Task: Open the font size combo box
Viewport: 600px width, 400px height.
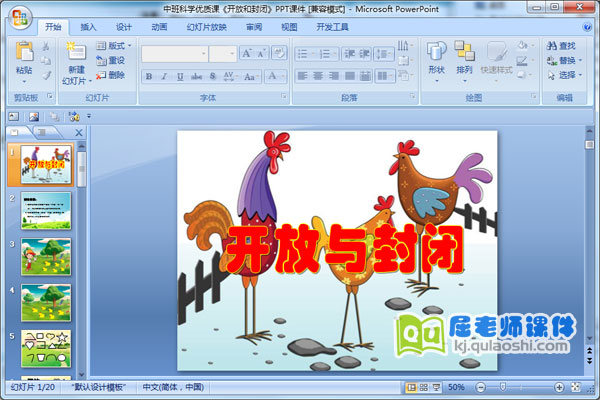Action: tap(223, 54)
